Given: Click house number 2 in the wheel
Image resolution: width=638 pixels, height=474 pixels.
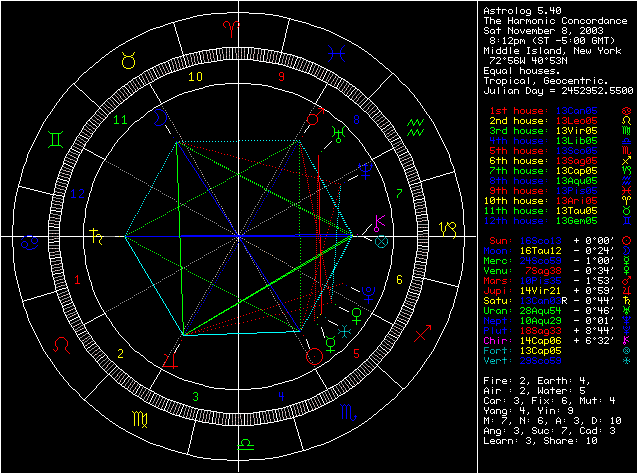Looking at the screenshot, I should [x=120, y=354].
